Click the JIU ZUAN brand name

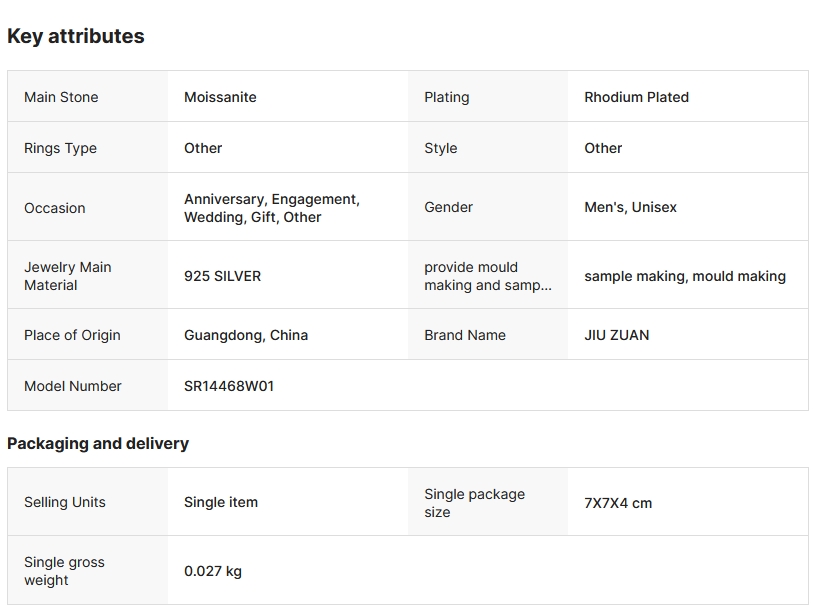point(616,335)
